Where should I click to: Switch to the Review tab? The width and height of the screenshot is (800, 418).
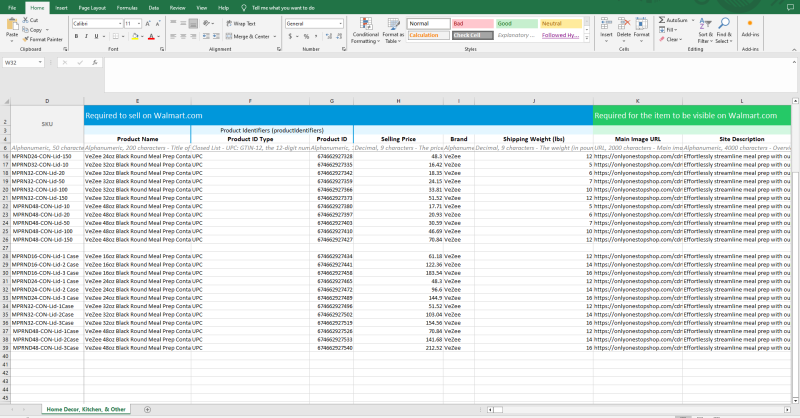click(178, 8)
